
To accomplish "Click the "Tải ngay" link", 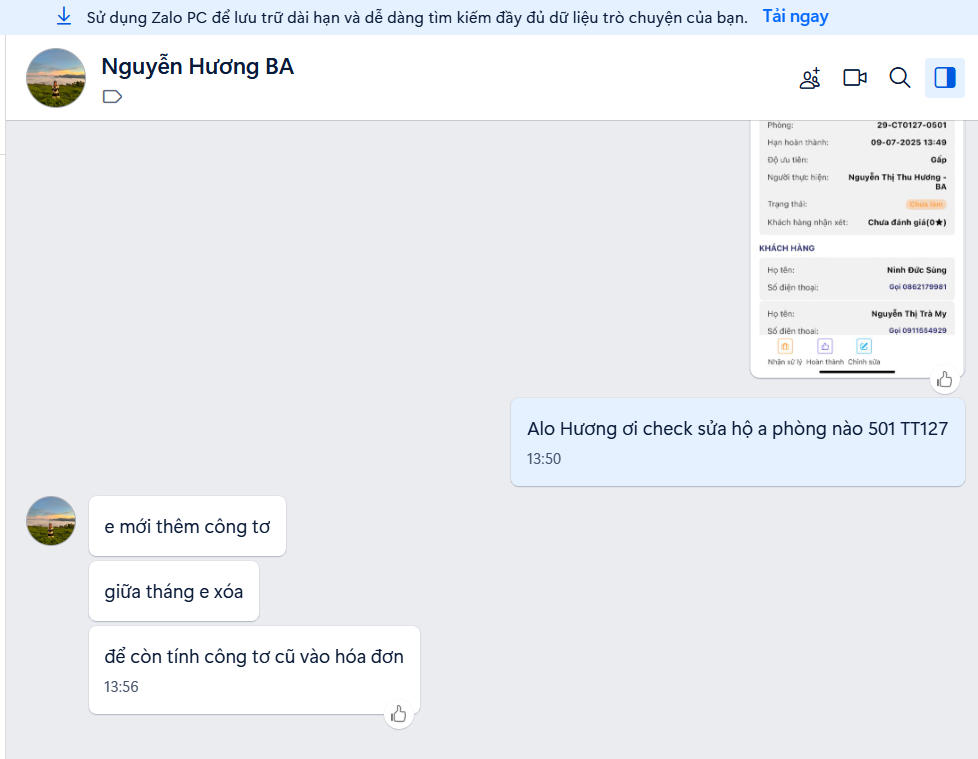I will click(x=795, y=16).
